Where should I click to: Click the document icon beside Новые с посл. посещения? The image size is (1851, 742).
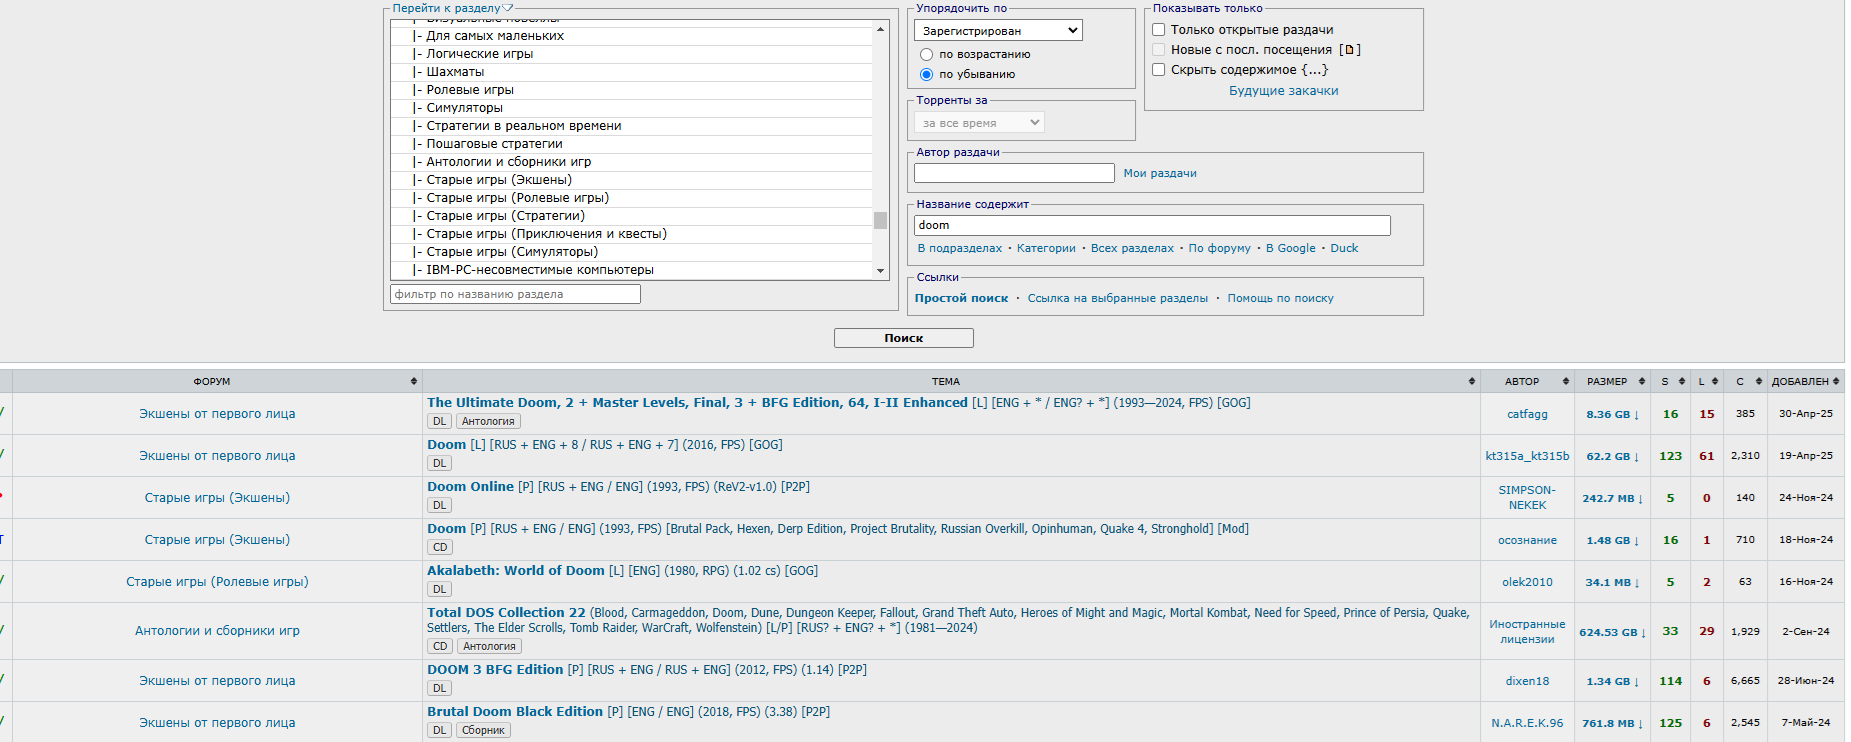tap(1349, 49)
